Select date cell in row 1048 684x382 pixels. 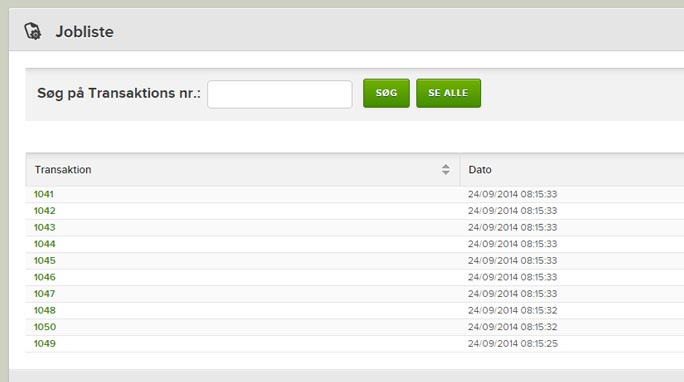point(513,310)
